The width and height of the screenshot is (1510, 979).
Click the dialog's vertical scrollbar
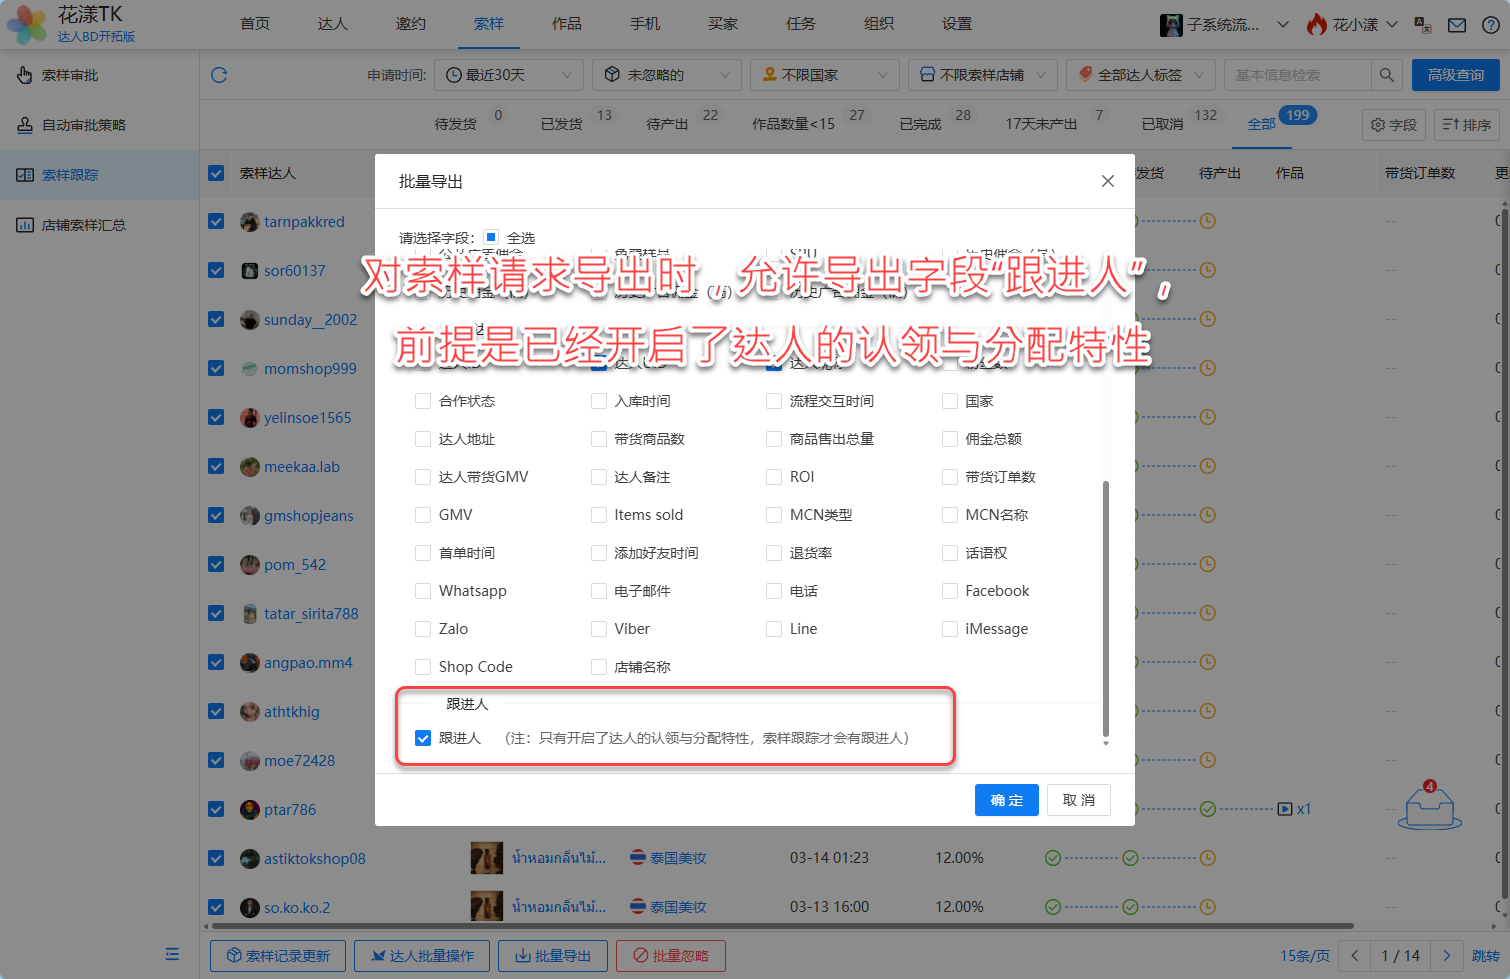(x=1105, y=608)
